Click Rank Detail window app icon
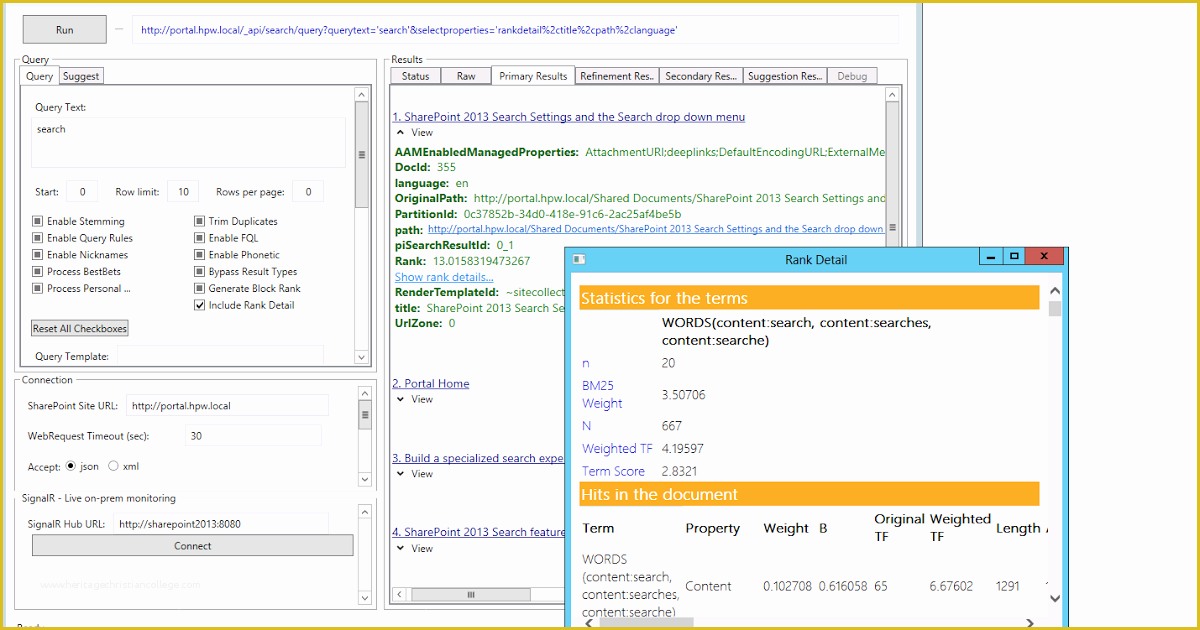This screenshot has height=630, width=1200. (x=579, y=259)
